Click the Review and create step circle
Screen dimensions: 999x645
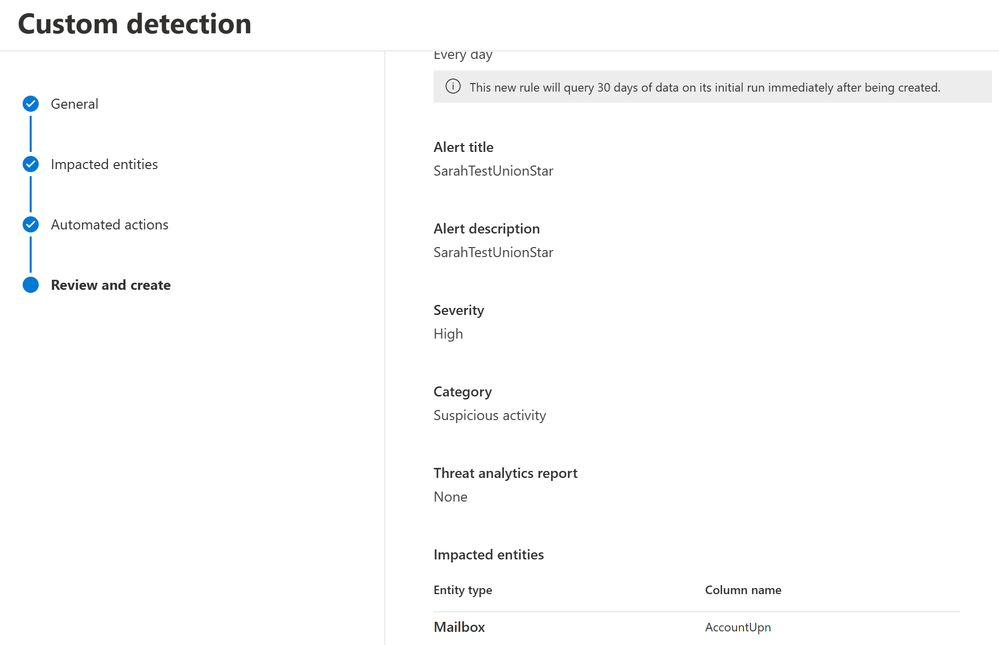click(x=31, y=285)
